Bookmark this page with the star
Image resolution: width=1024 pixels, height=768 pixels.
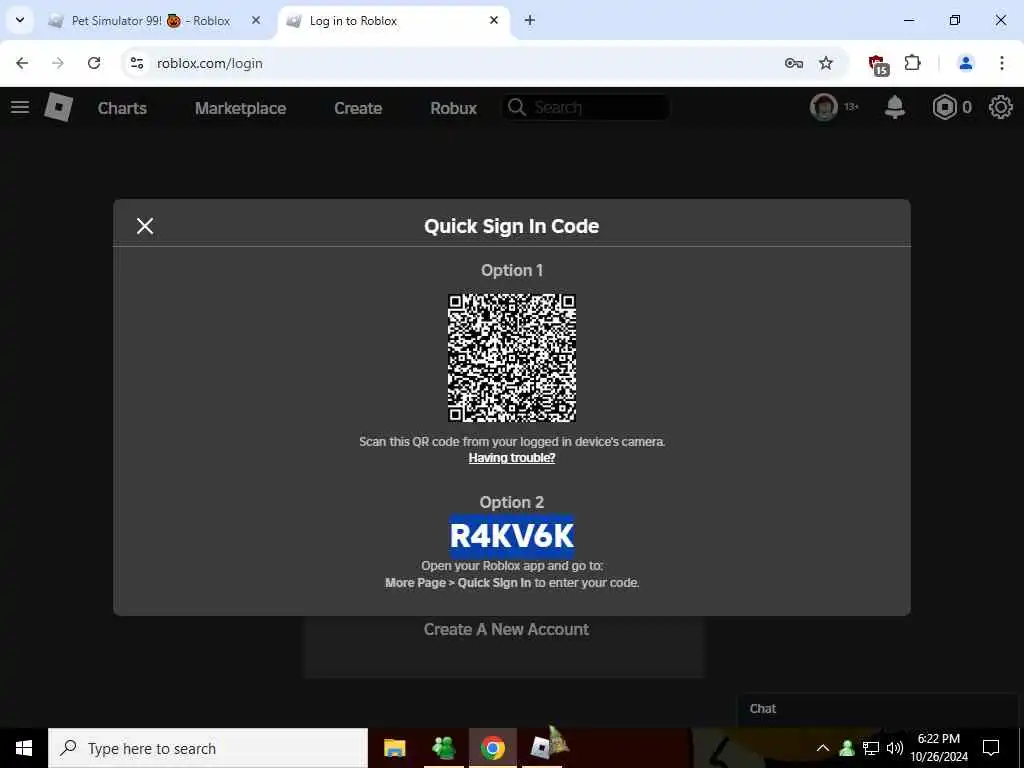point(826,63)
